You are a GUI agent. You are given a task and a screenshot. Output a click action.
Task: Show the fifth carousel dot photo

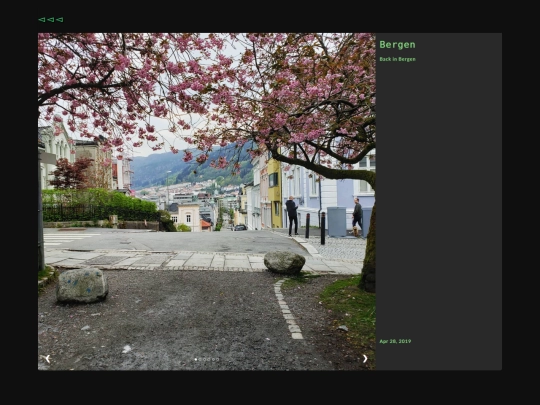[x=213, y=360]
